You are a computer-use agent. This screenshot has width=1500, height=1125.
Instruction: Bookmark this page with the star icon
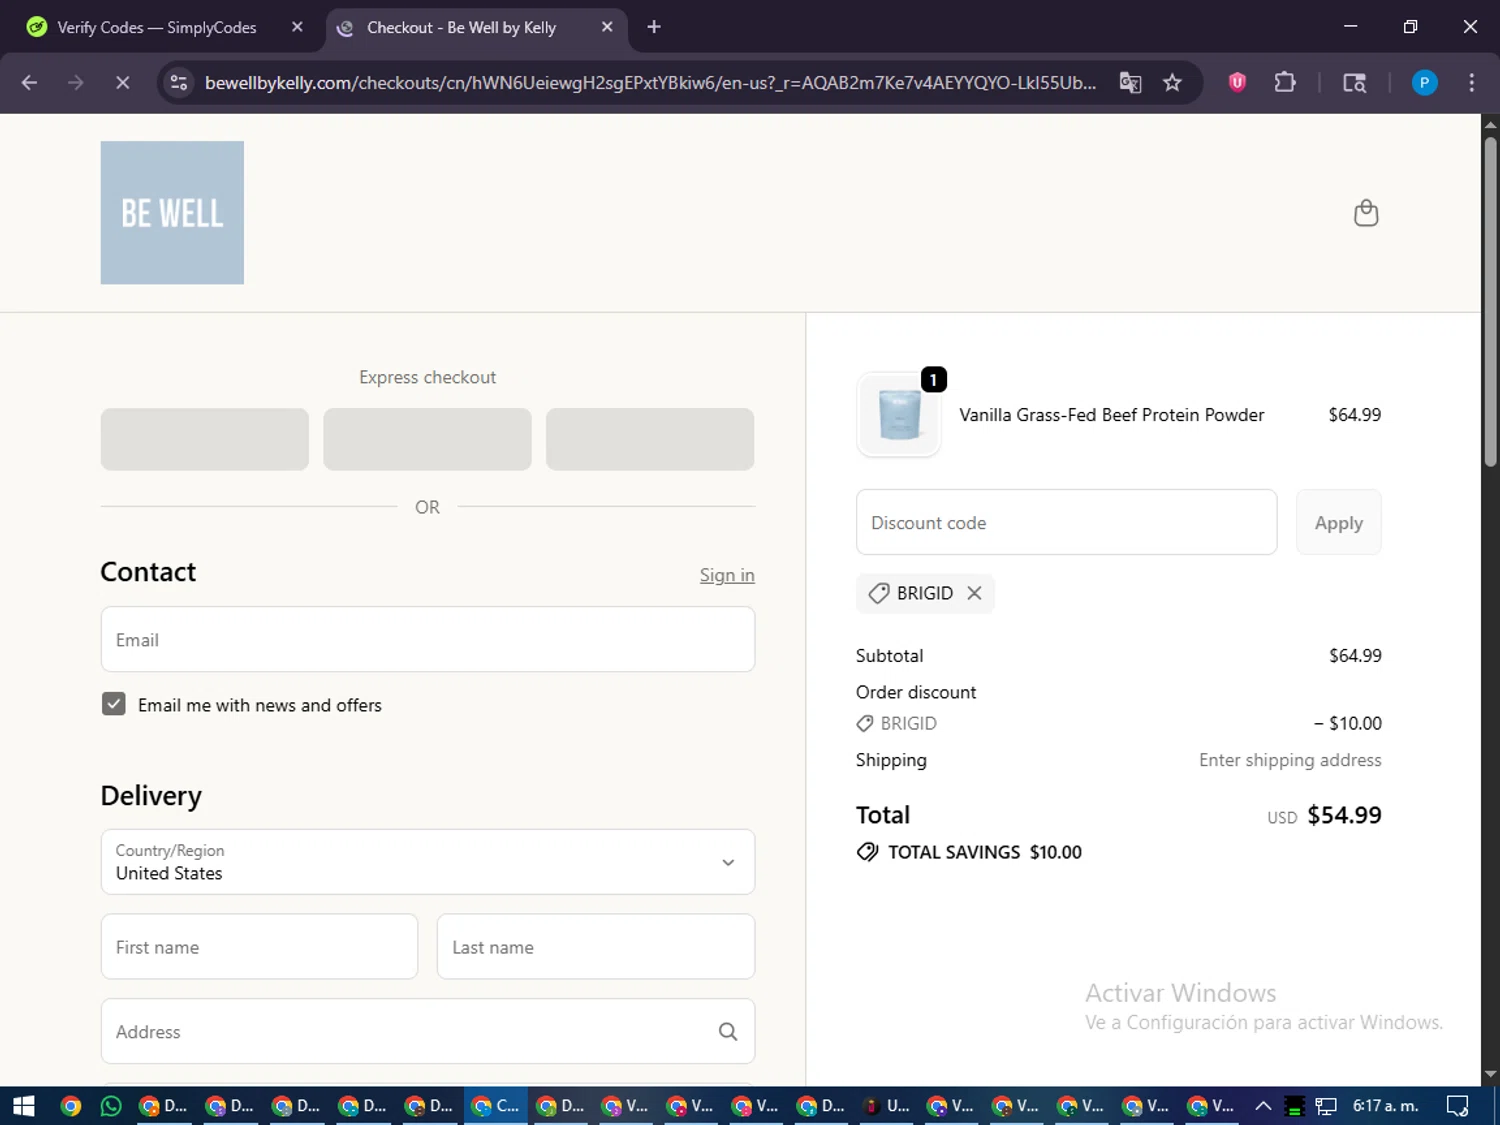pos(1172,83)
